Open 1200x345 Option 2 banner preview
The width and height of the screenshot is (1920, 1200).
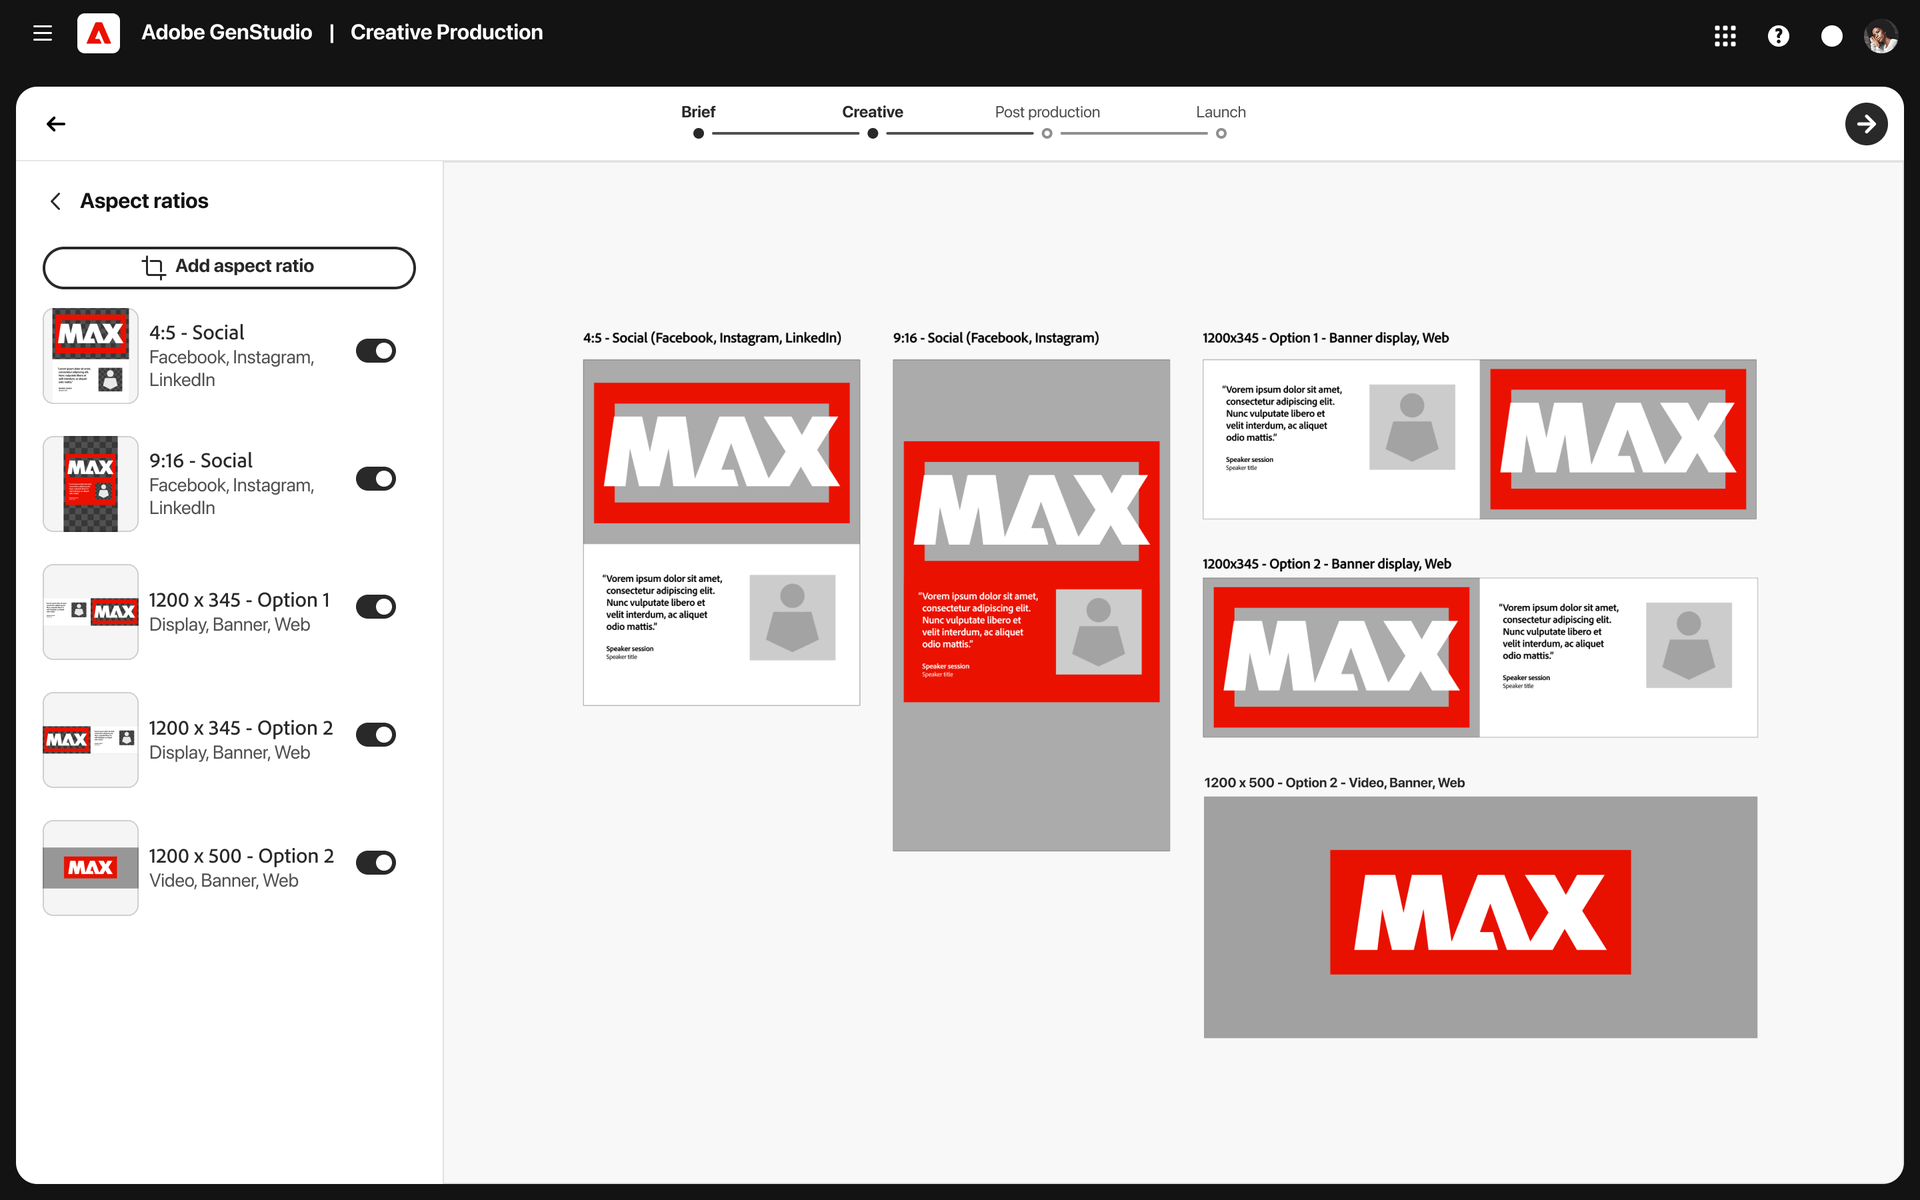[x=1480, y=657]
